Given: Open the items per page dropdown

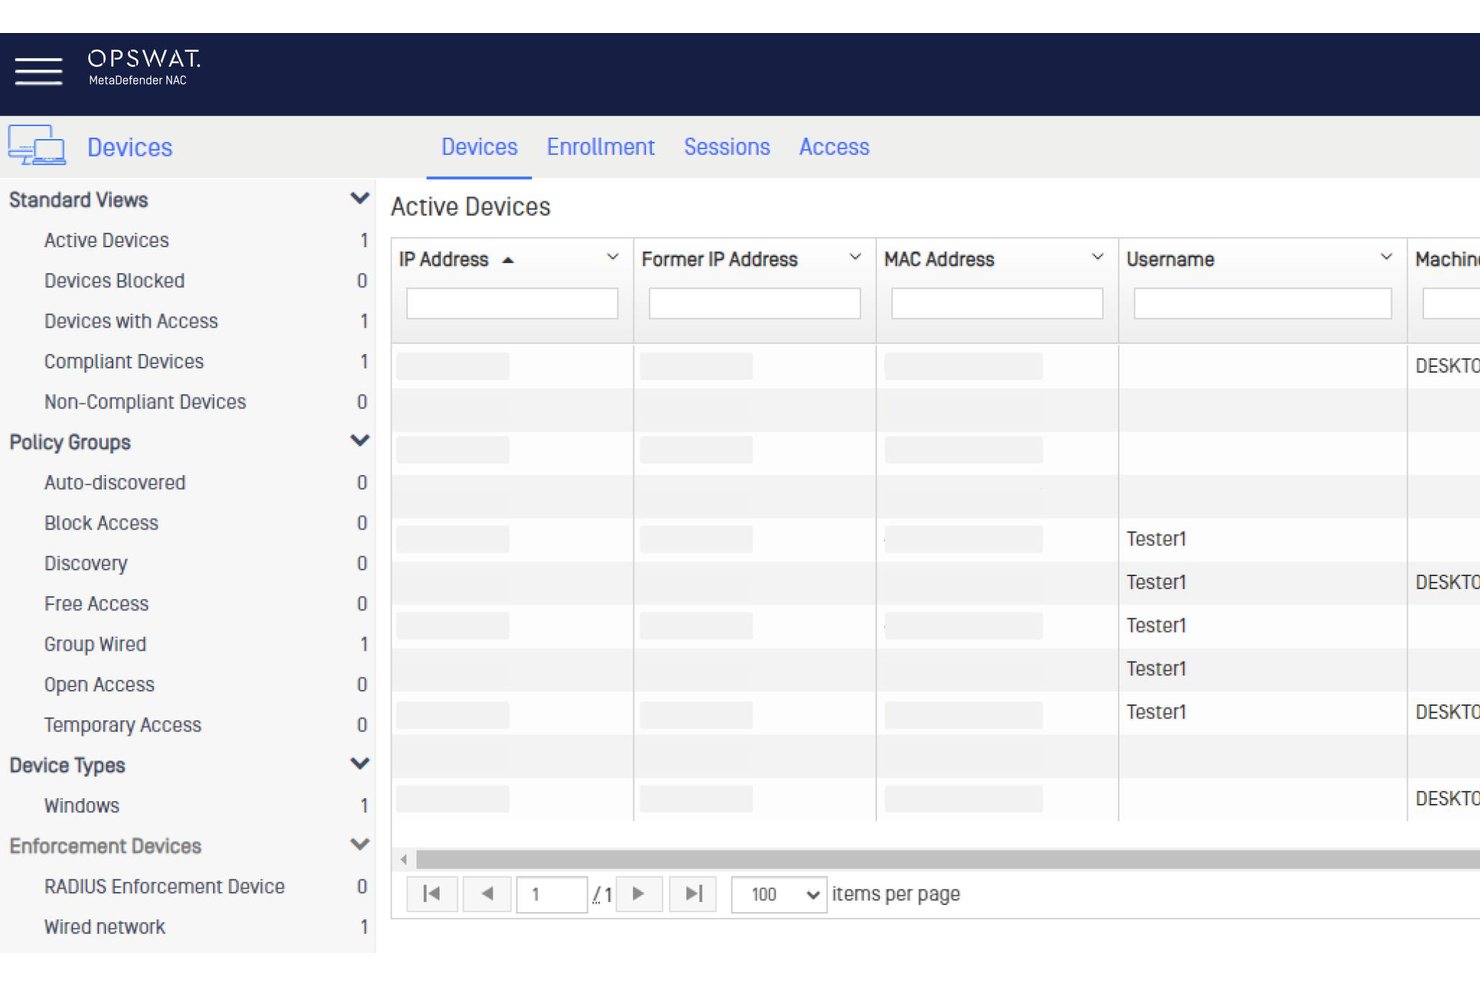Looking at the screenshot, I should coord(779,894).
